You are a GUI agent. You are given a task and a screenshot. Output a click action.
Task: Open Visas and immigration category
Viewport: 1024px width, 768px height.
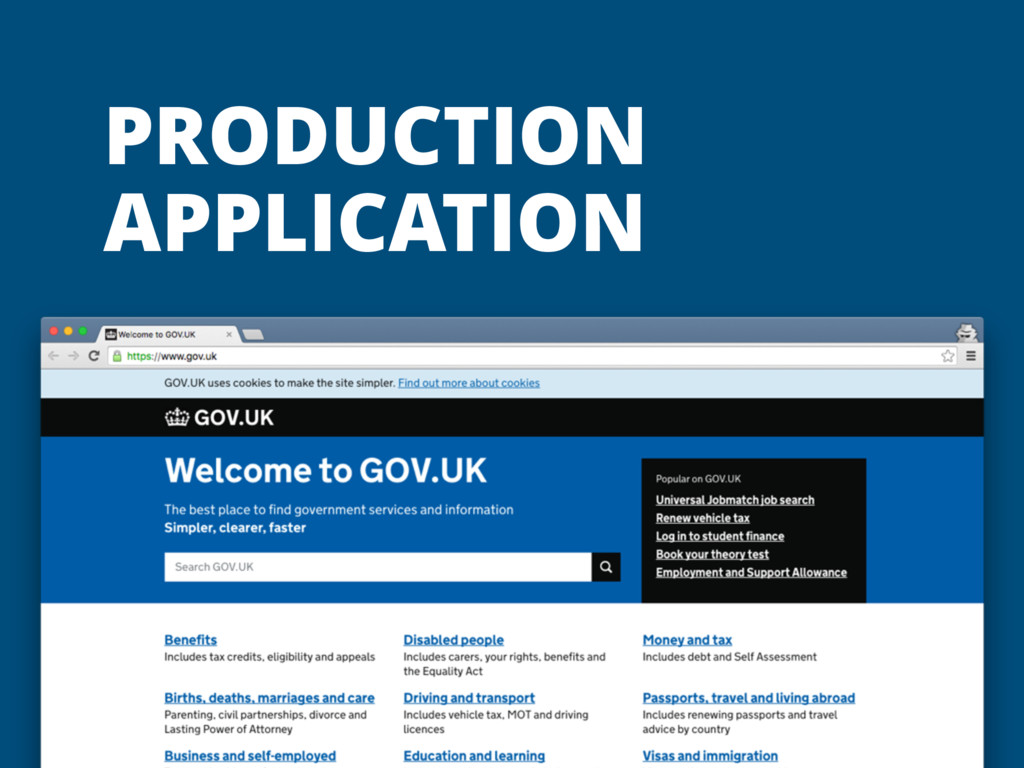710,756
